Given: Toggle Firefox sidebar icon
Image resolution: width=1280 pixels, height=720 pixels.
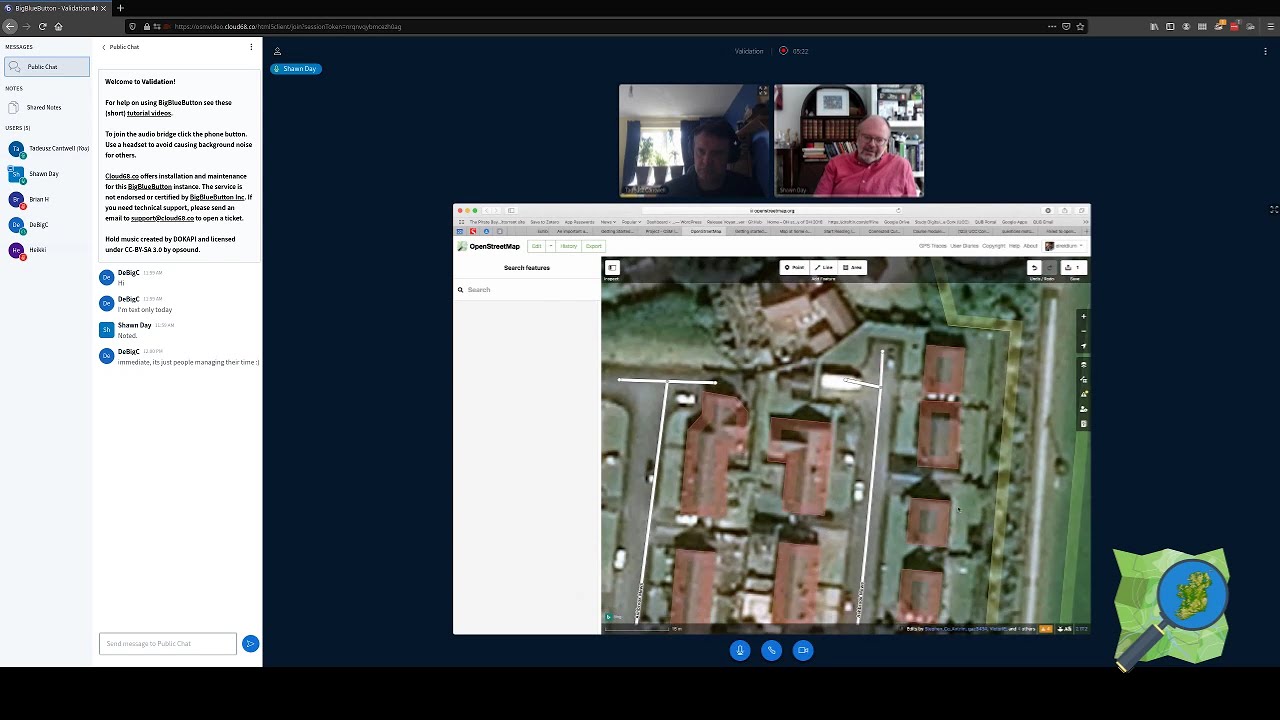Looking at the screenshot, I should click(x=1170, y=26).
